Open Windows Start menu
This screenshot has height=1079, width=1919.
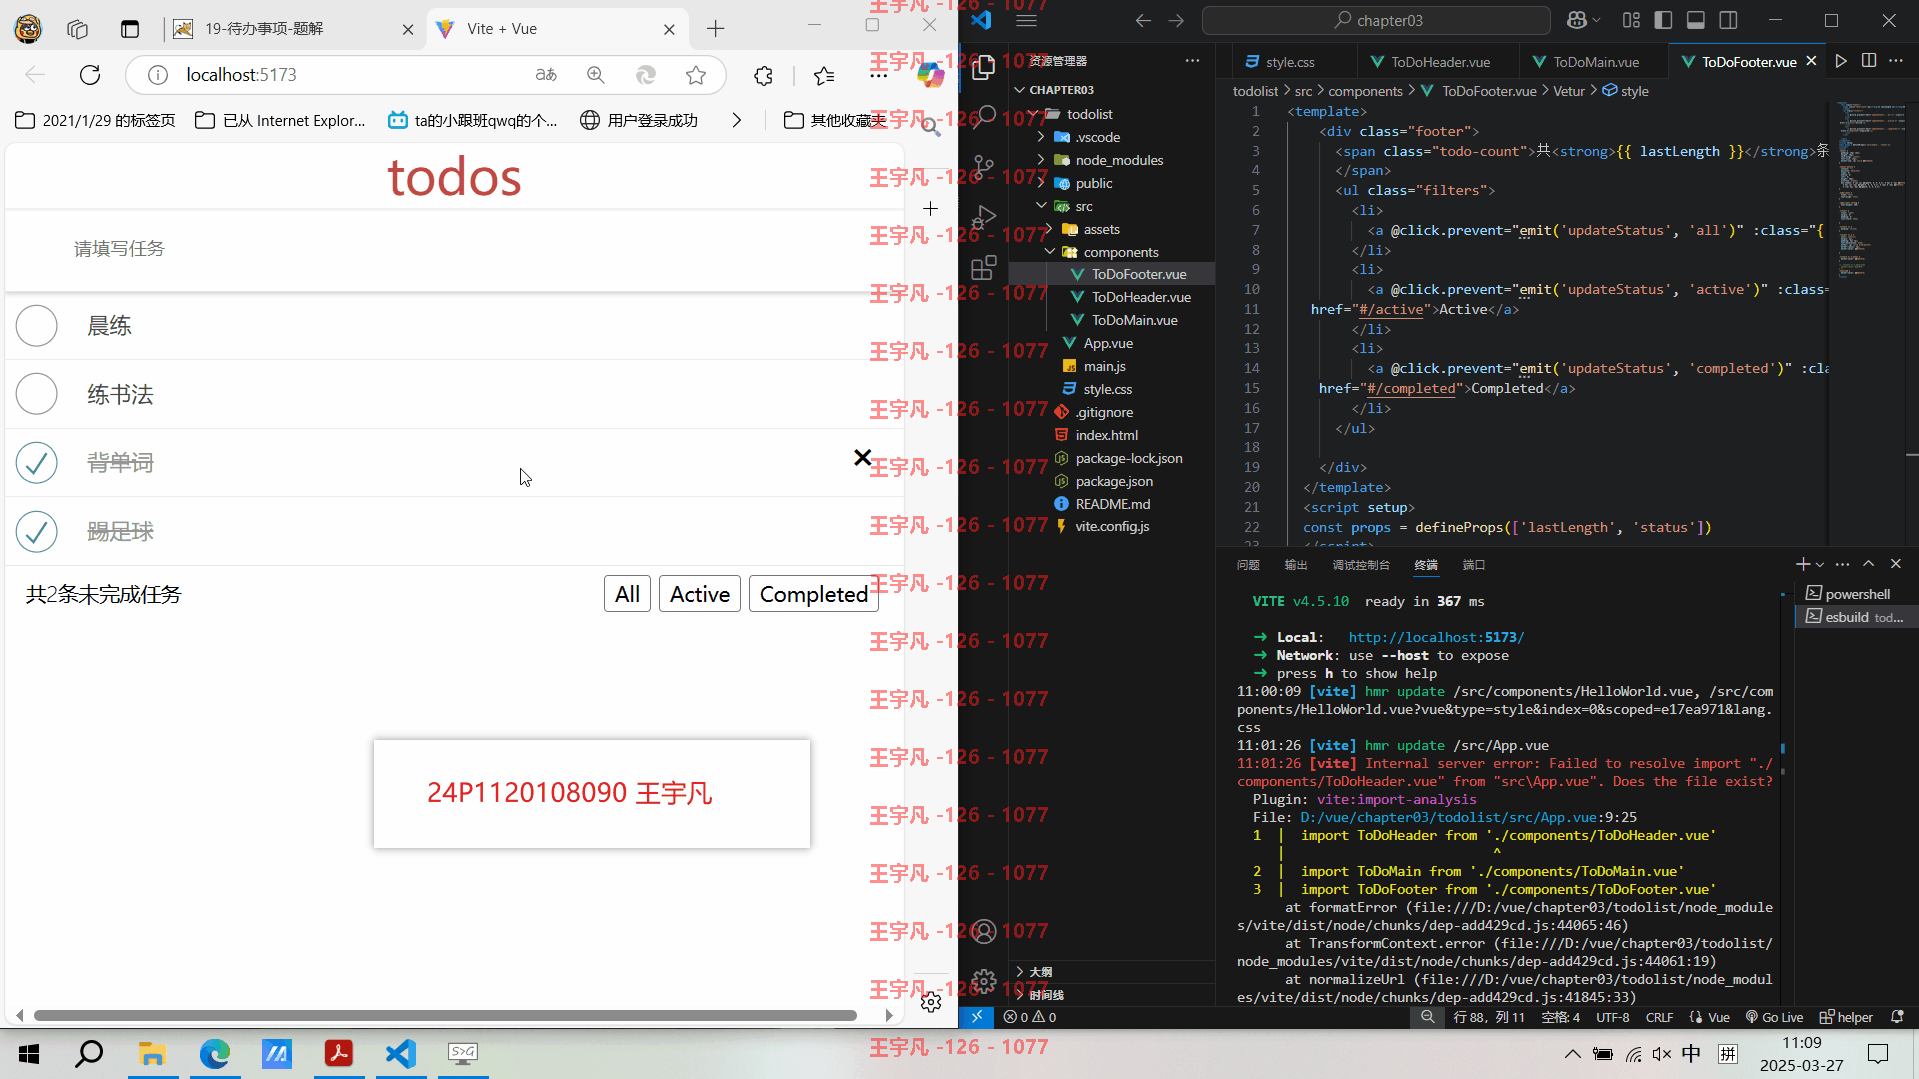pos(29,1053)
